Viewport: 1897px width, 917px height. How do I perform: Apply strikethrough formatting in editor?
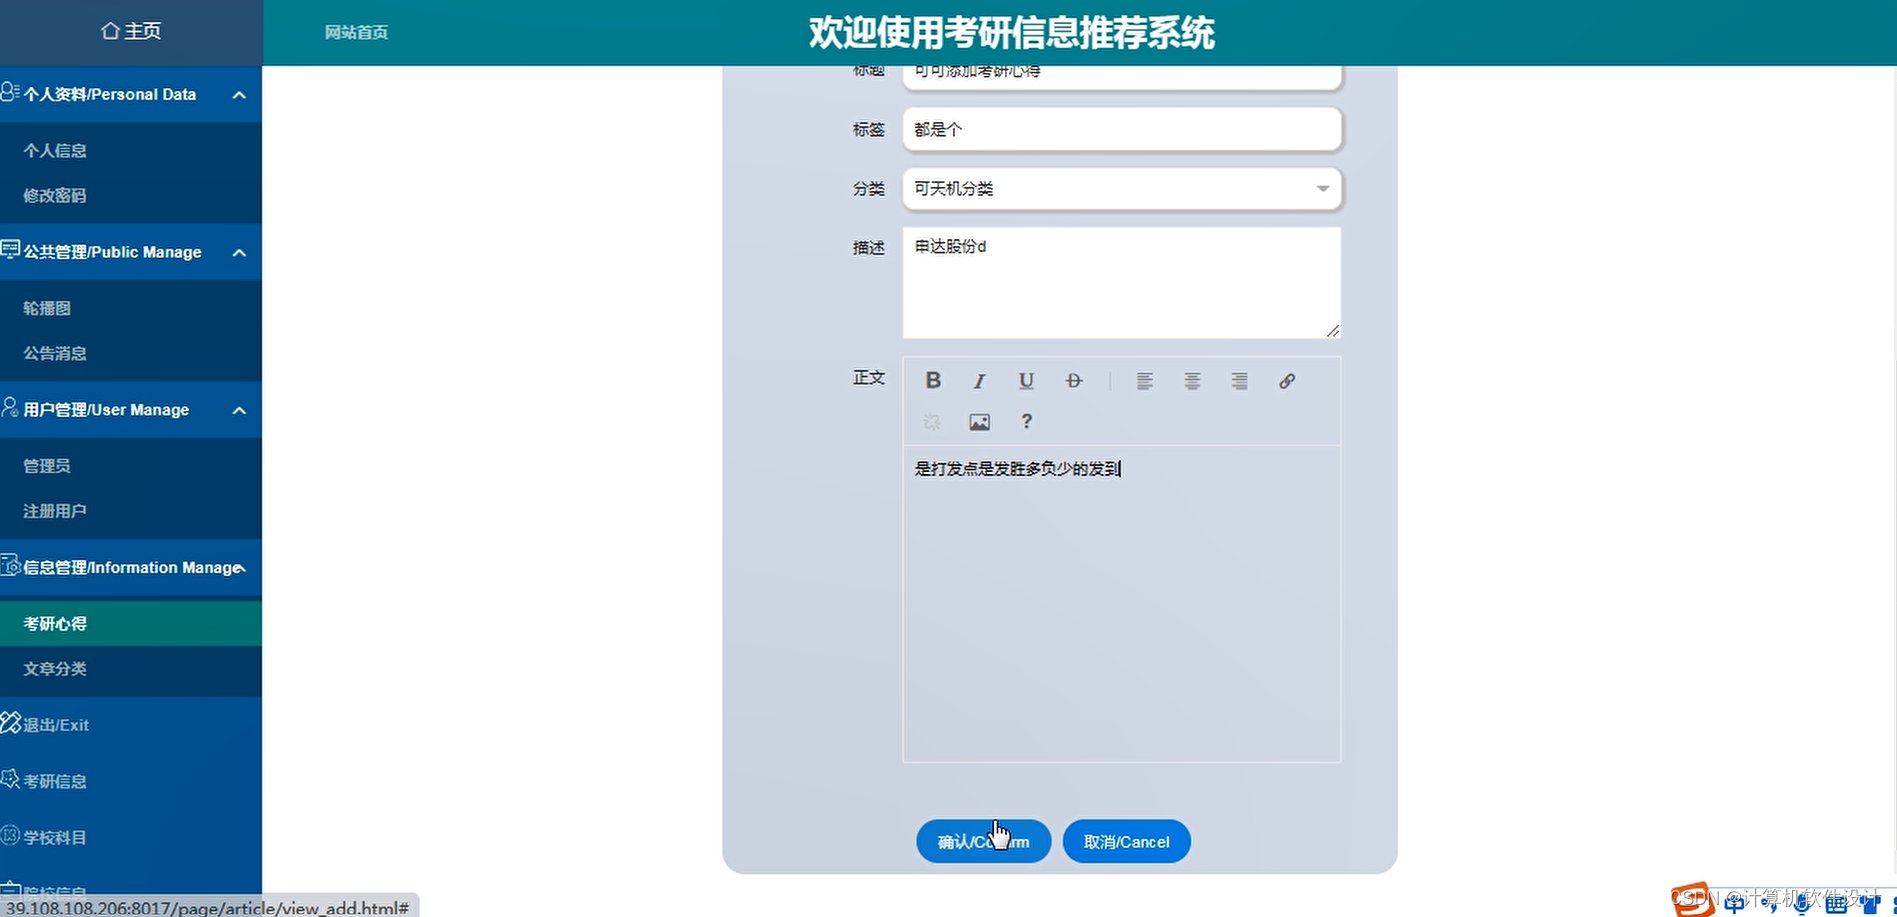click(1074, 381)
